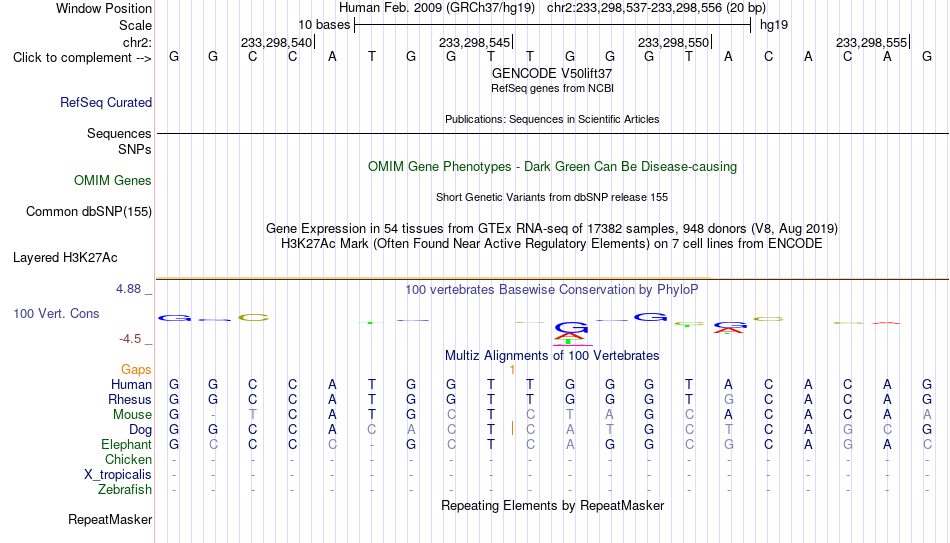The image size is (950, 543).
Task: Click the GTEx Gene Expression track title
Action: coord(552,228)
